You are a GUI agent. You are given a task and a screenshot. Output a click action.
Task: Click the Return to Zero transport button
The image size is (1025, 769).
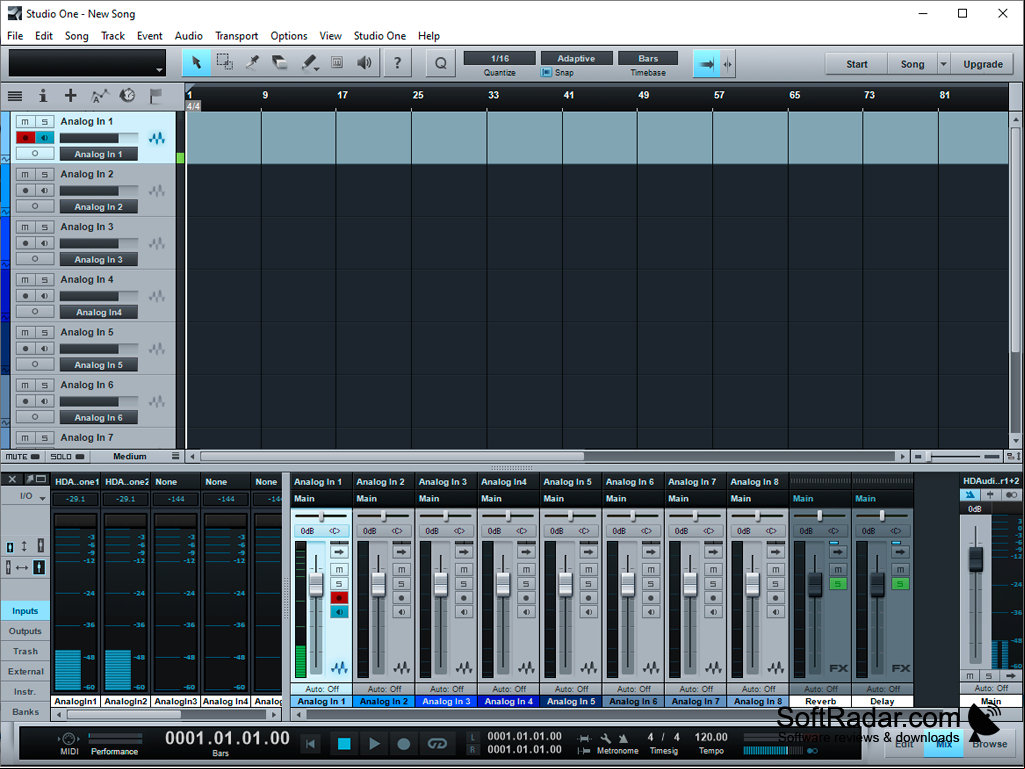click(x=311, y=743)
